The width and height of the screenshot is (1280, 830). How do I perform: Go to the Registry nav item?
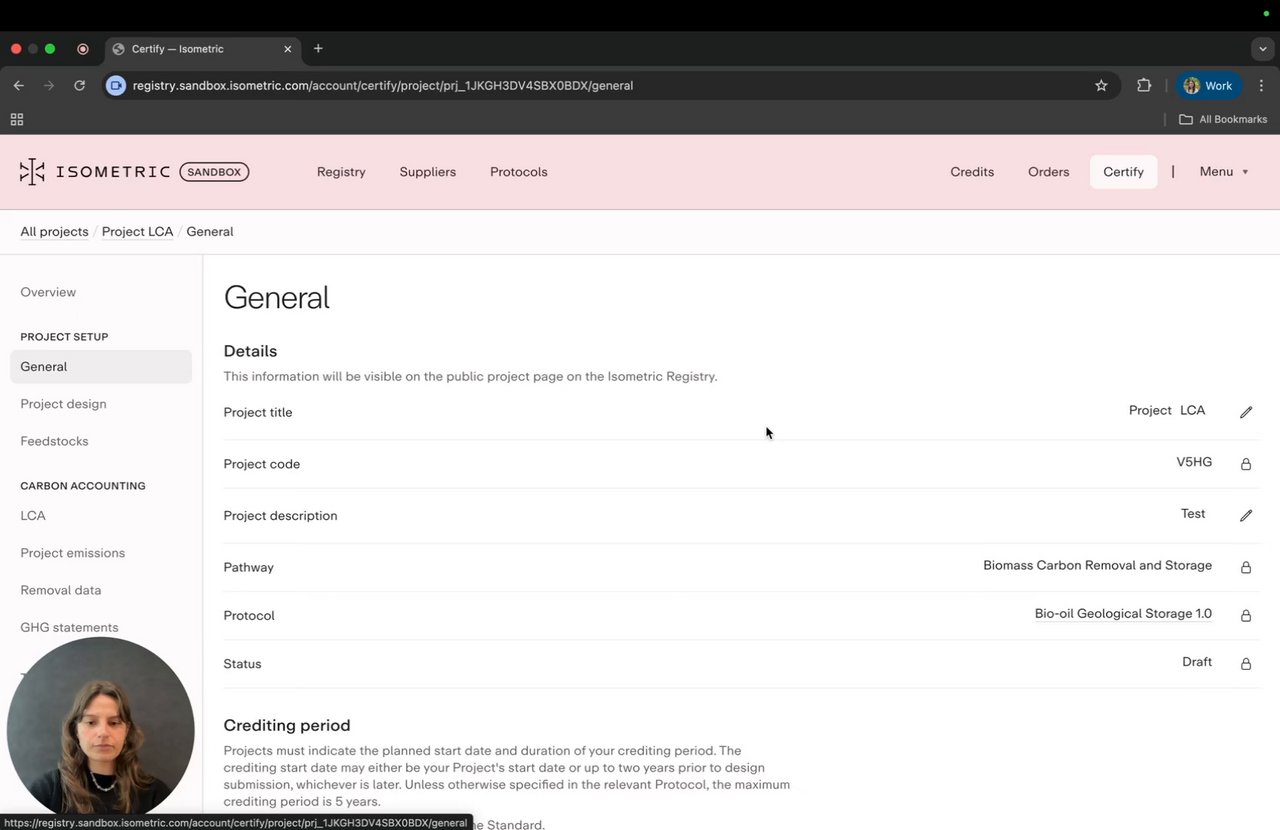(x=341, y=172)
